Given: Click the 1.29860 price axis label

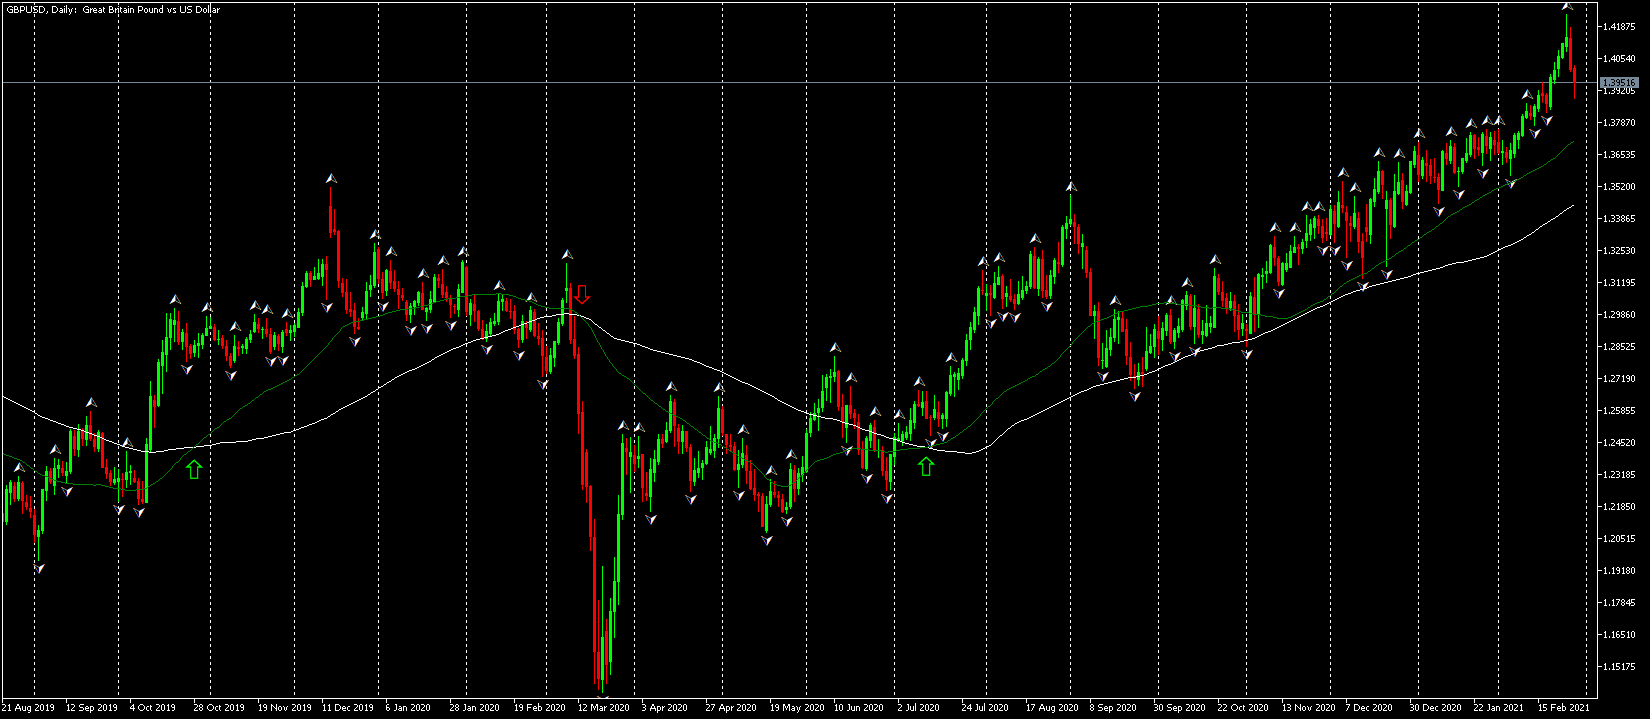Looking at the screenshot, I should [1619, 314].
